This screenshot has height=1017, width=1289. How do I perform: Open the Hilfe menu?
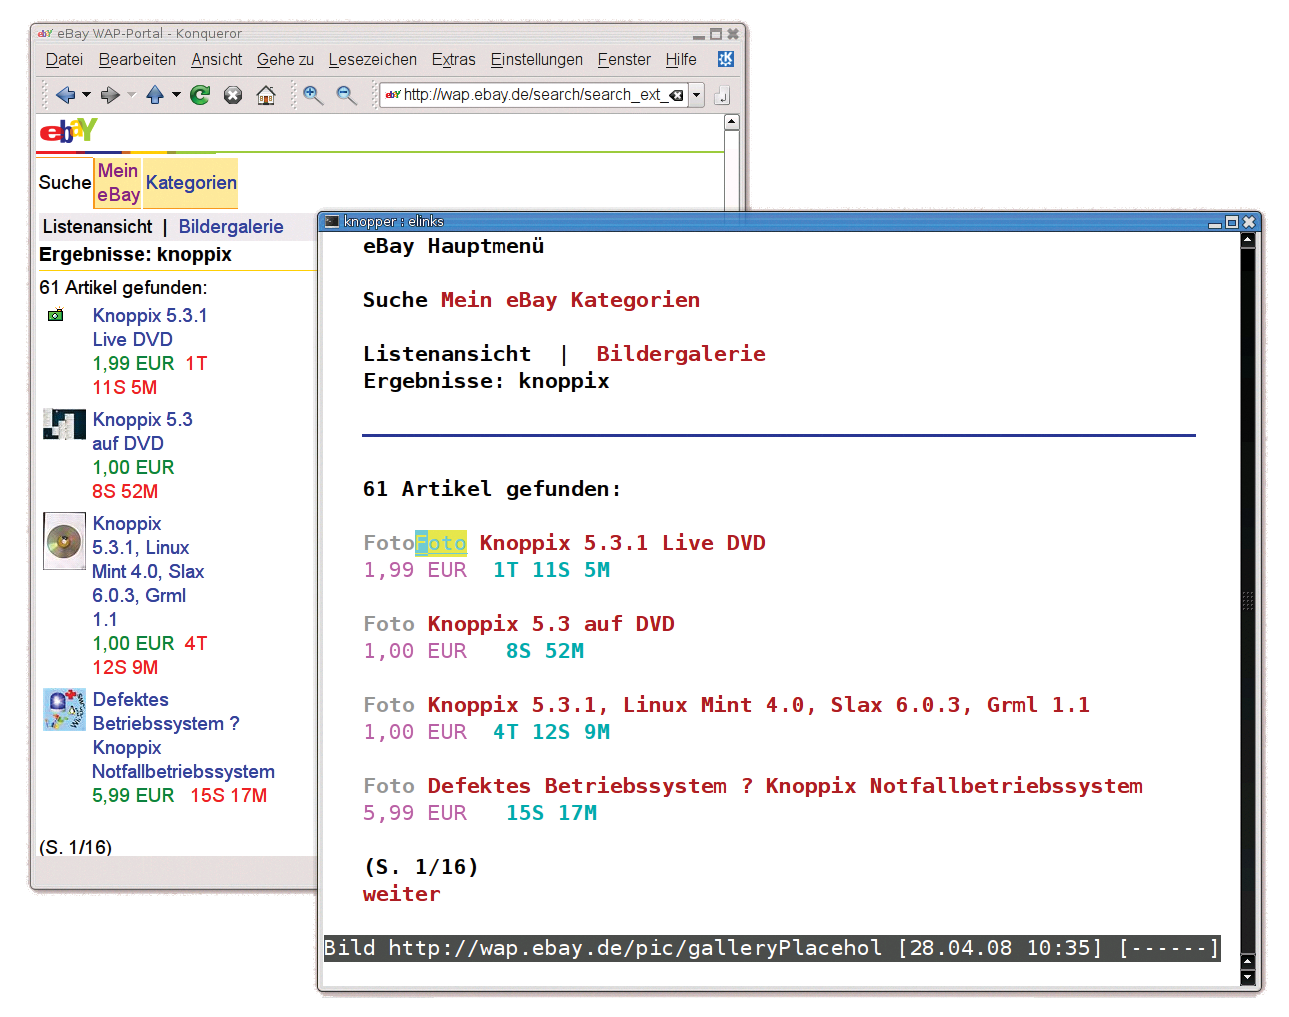click(x=681, y=60)
